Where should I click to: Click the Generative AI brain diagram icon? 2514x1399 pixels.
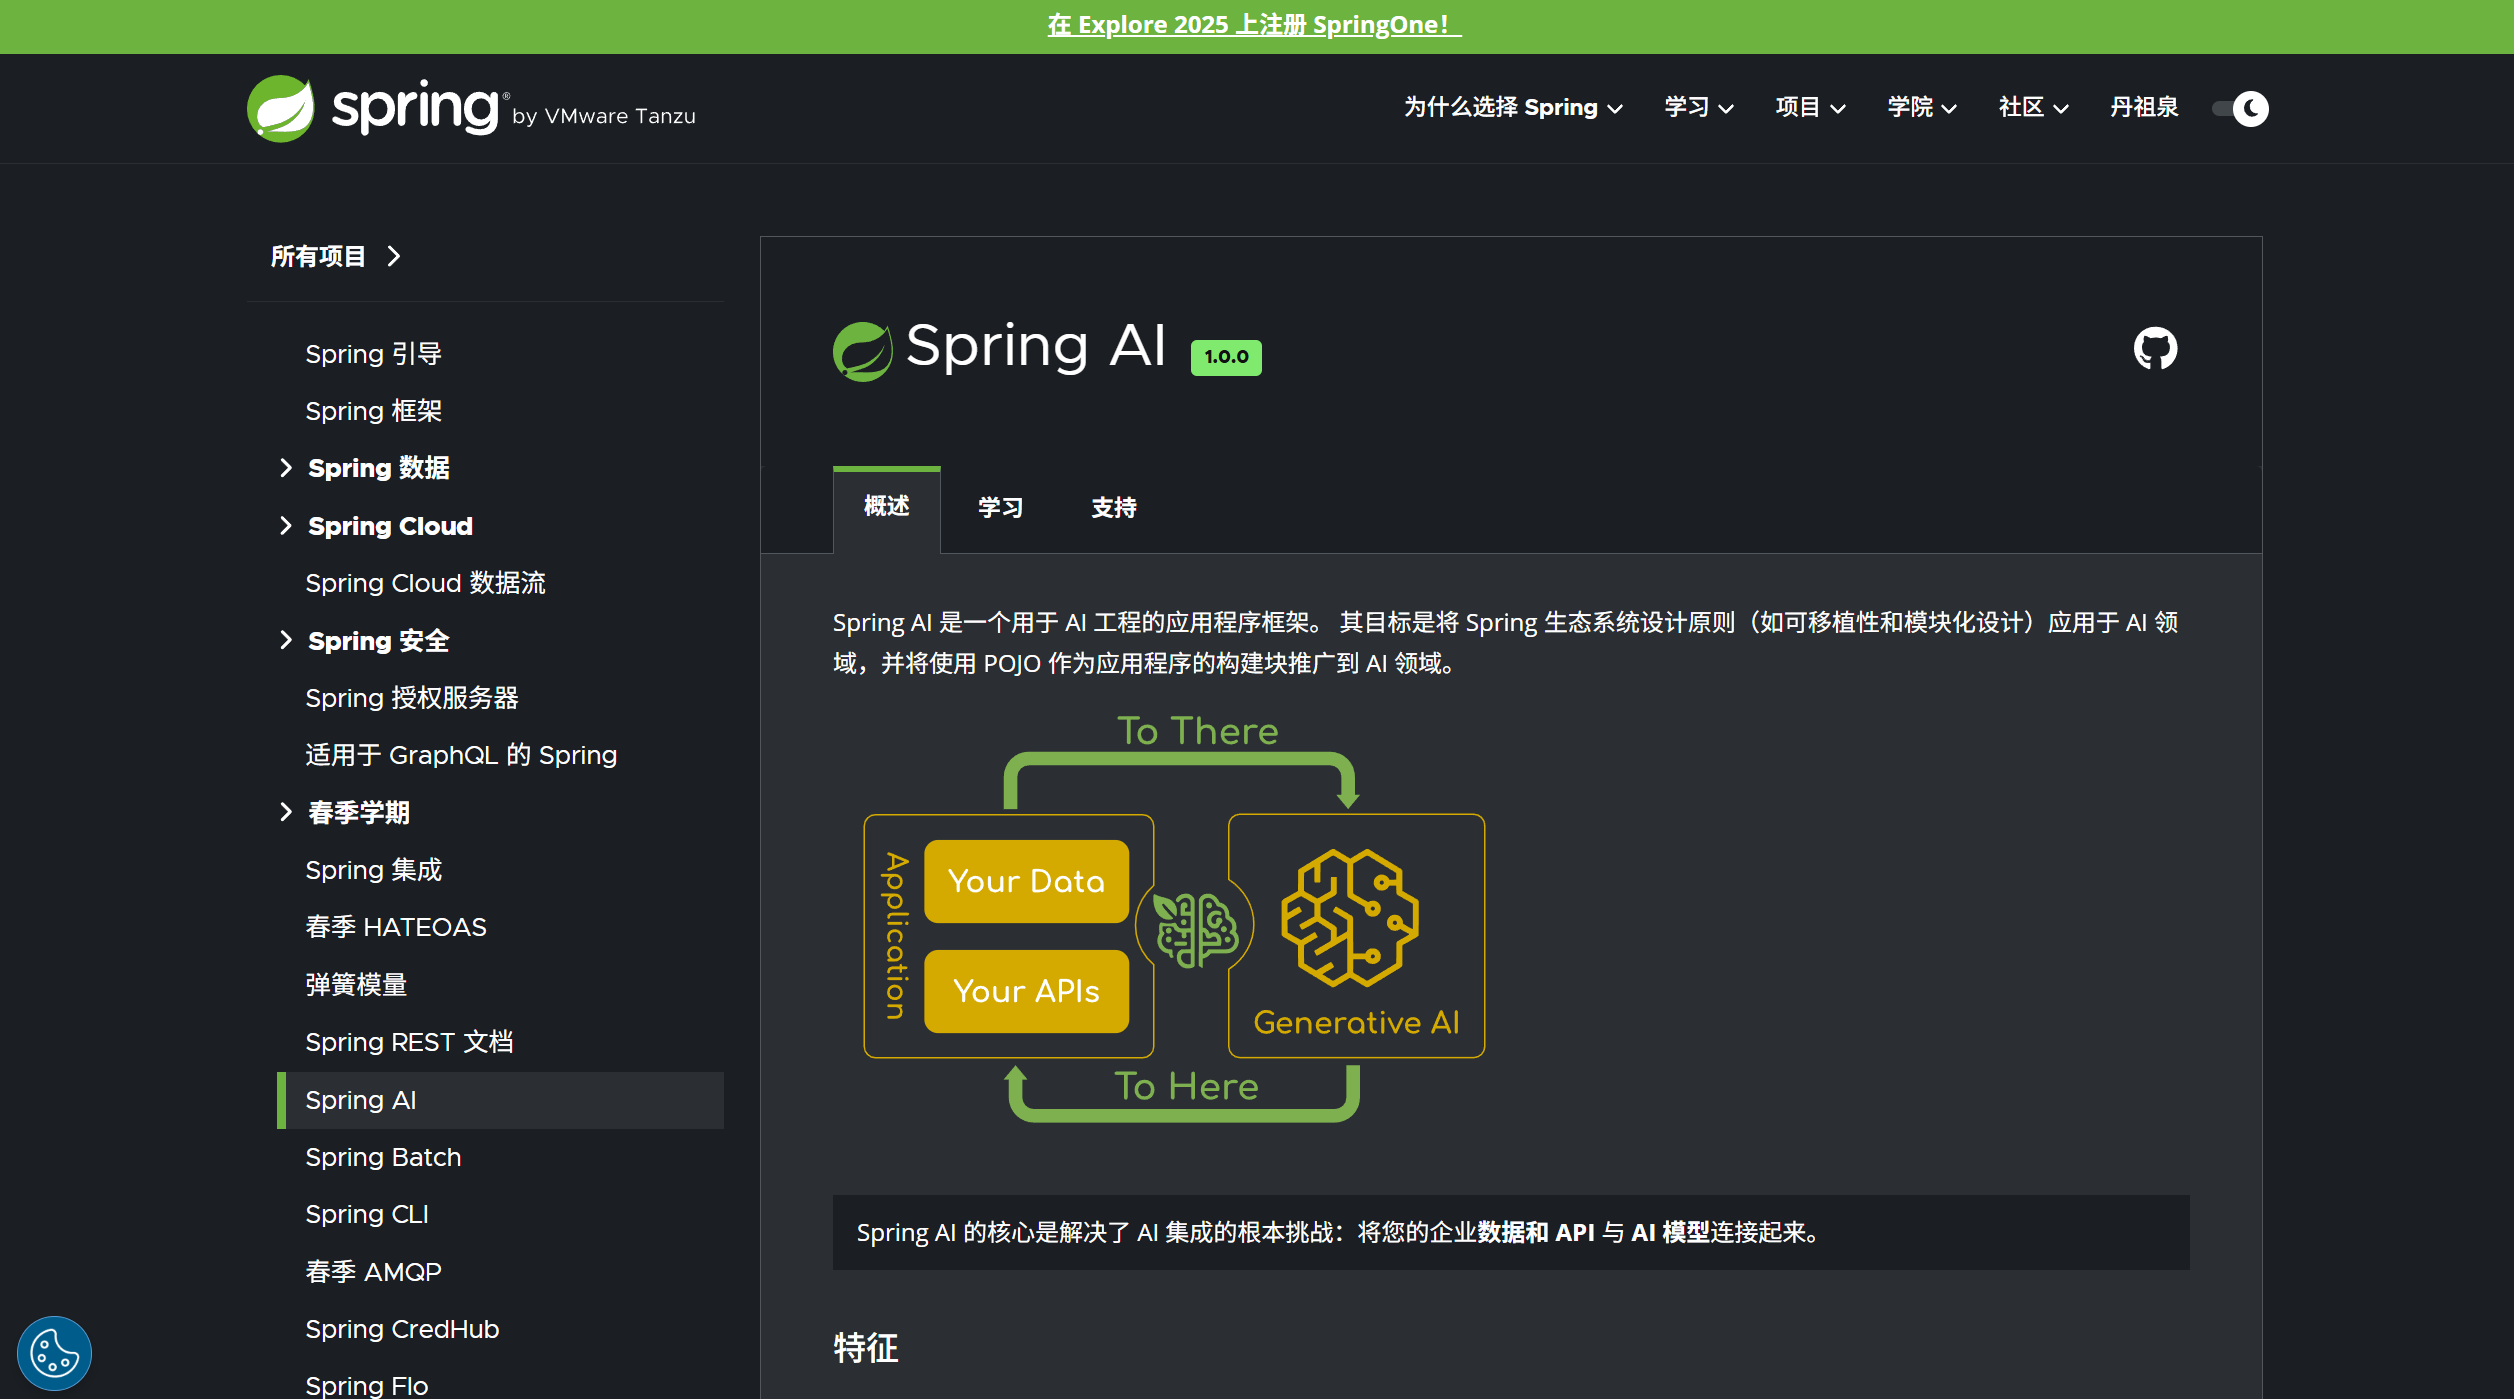pyautogui.click(x=1349, y=918)
